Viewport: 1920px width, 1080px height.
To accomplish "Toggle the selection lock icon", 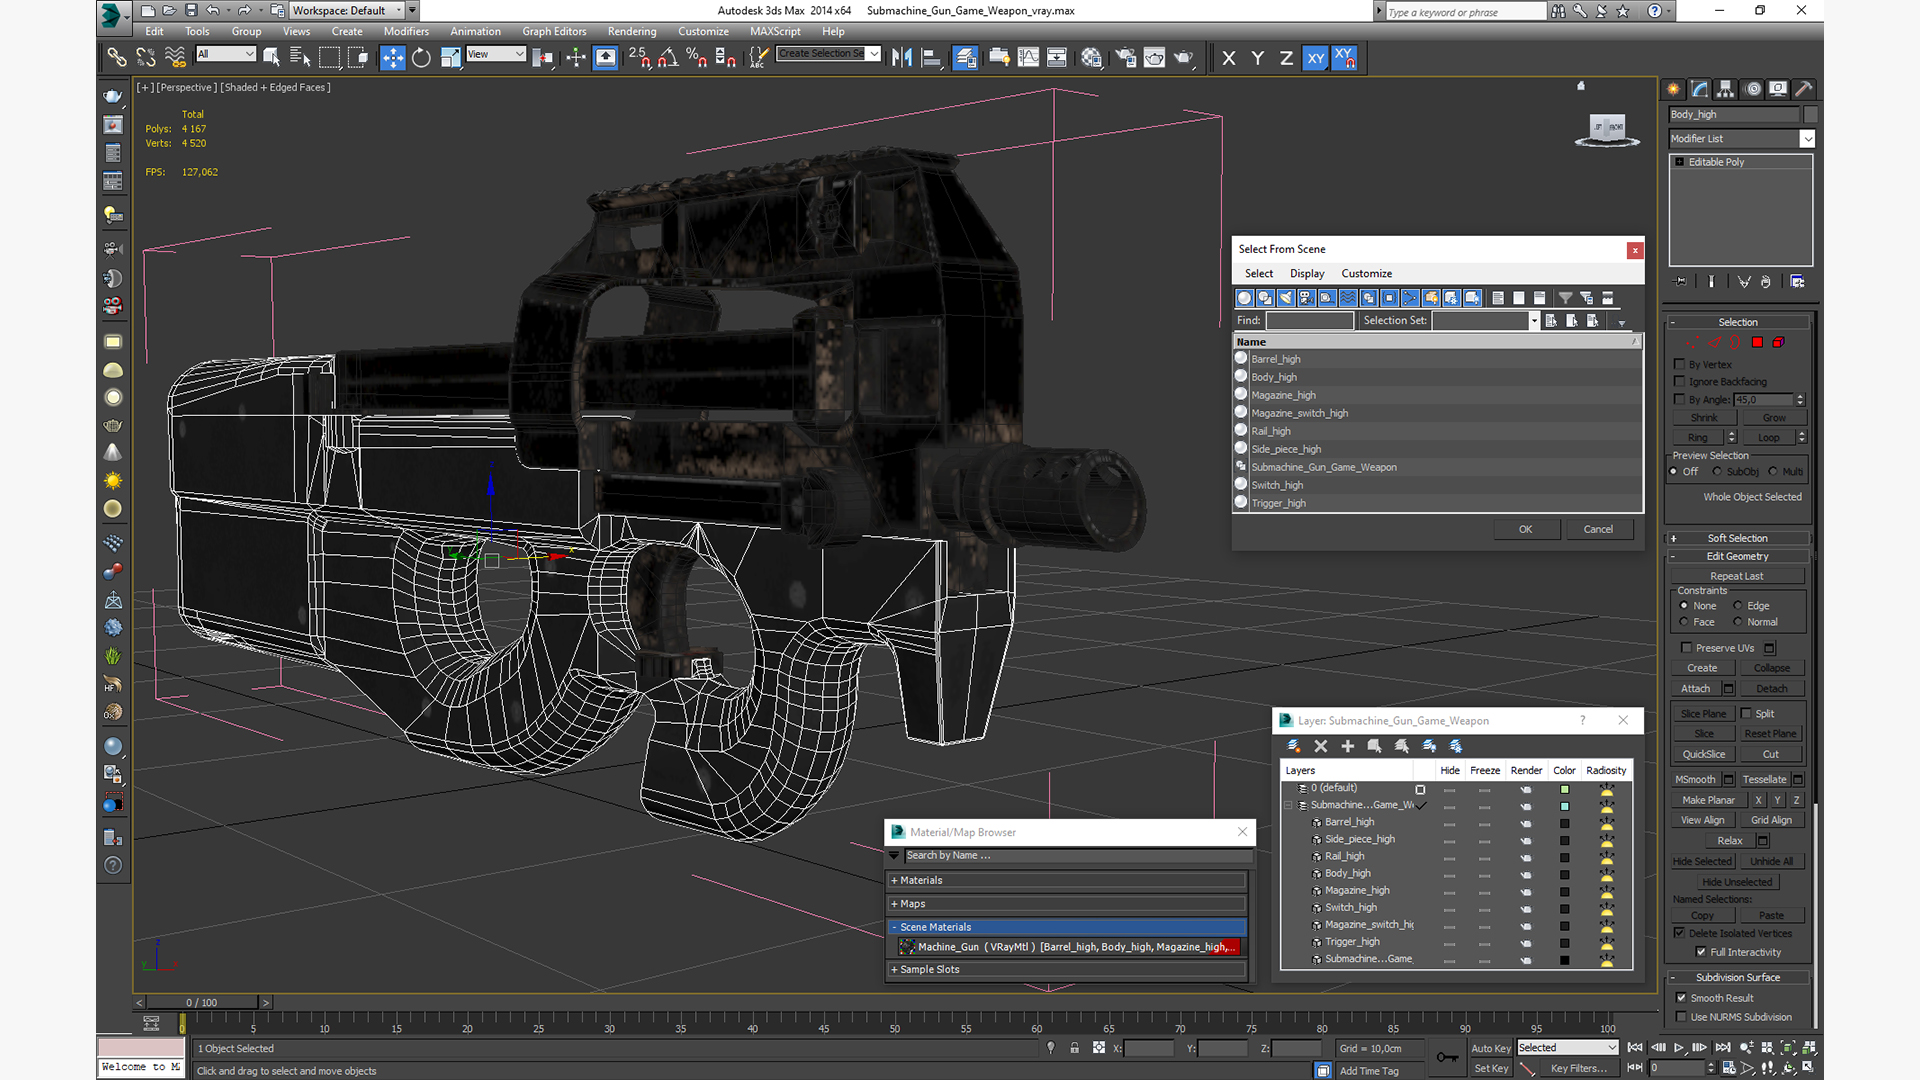I will tap(1074, 1048).
